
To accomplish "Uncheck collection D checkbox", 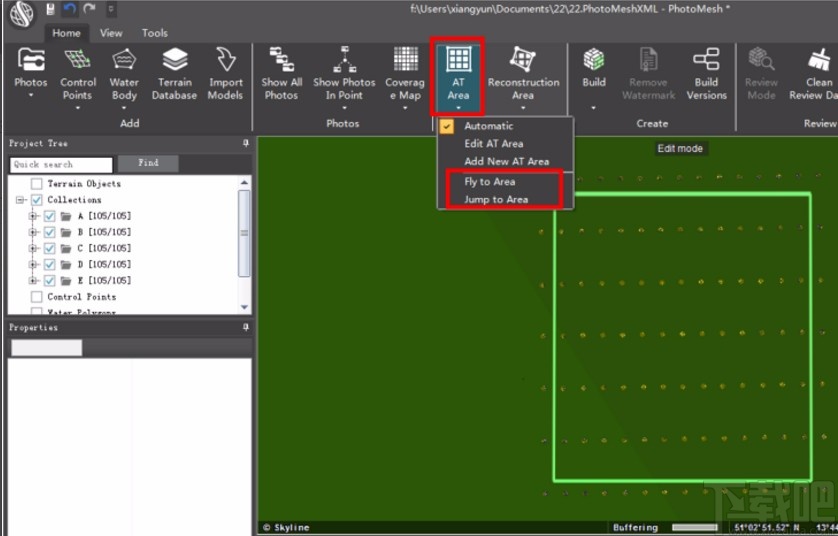I will pyautogui.click(x=49, y=265).
